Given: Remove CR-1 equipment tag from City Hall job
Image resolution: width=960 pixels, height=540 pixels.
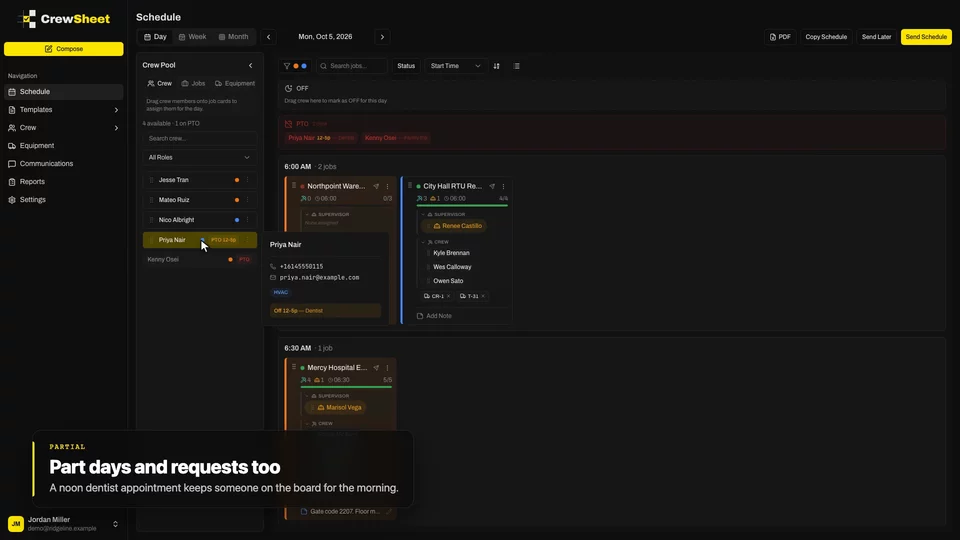Looking at the screenshot, I should tap(449, 296).
